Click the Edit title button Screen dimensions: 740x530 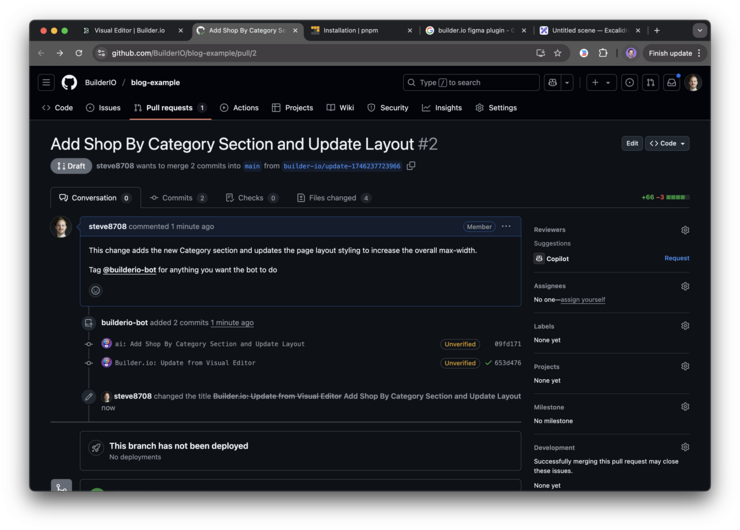(632, 143)
